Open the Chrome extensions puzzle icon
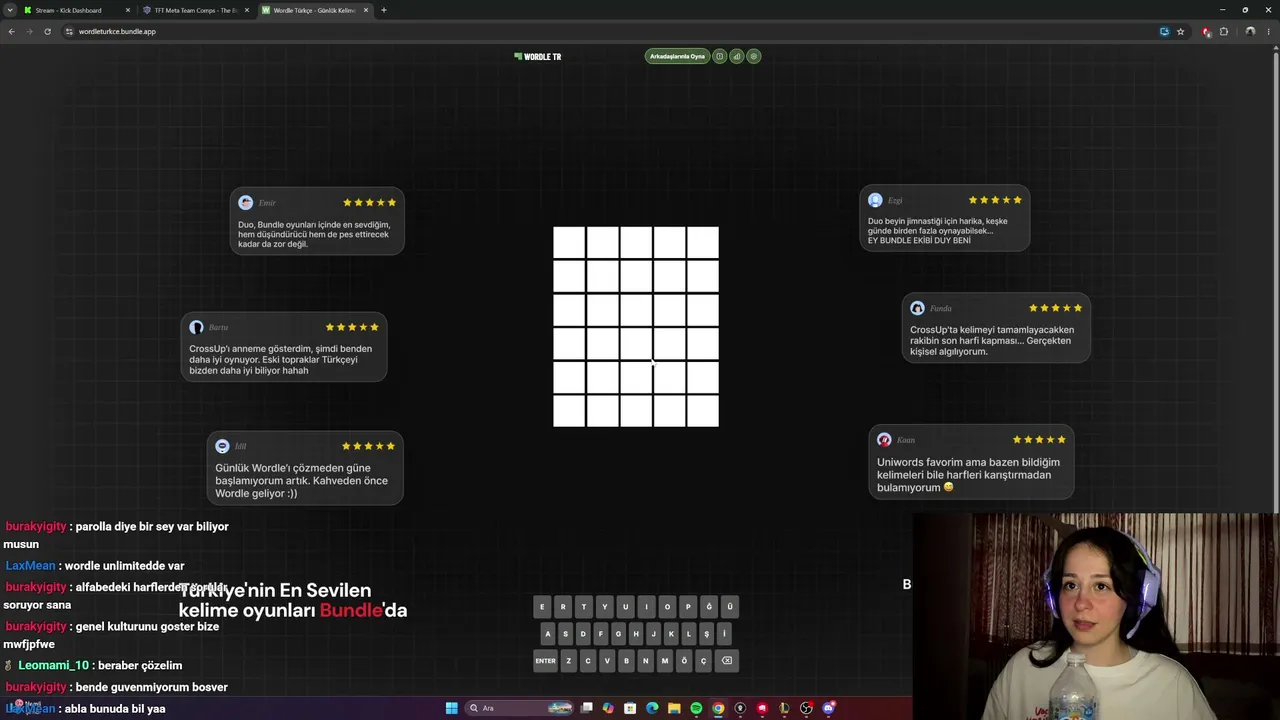The image size is (1280, 720). pyautogui.click(x=1224, y=32)
